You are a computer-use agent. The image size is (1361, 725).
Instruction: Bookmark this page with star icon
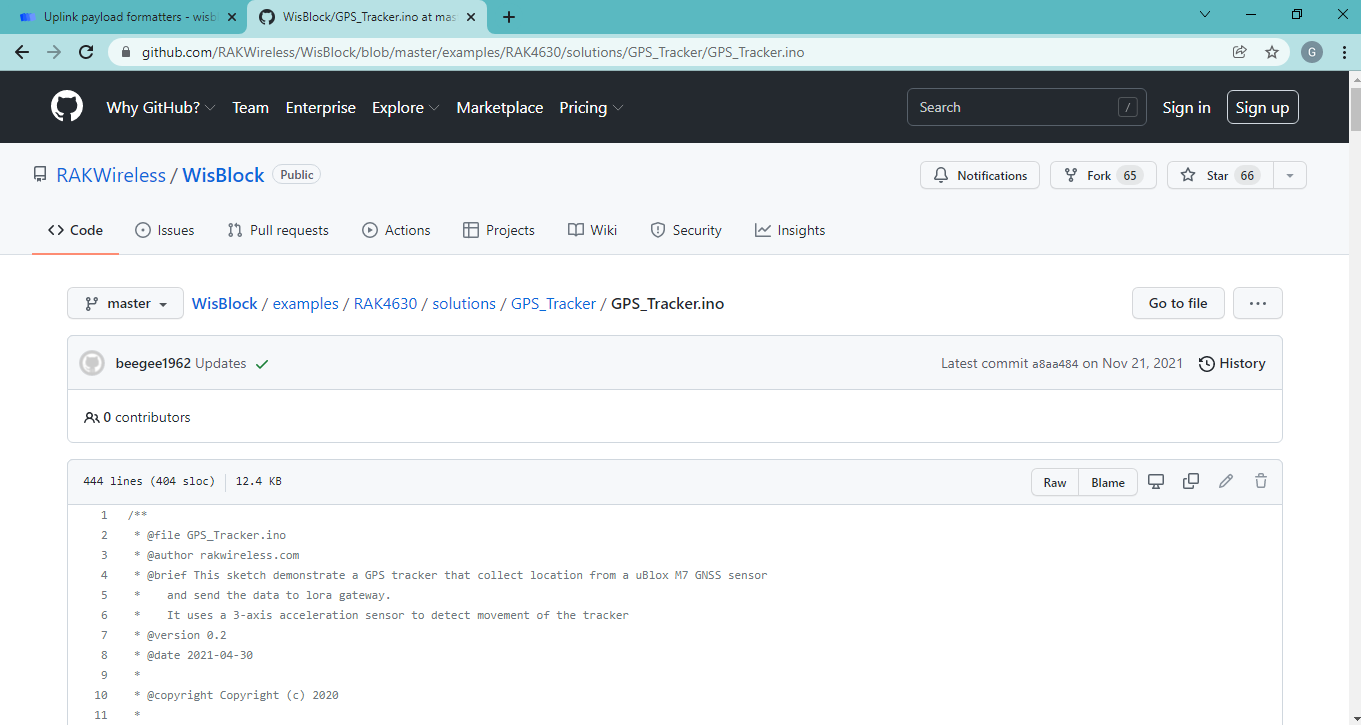1272,52
